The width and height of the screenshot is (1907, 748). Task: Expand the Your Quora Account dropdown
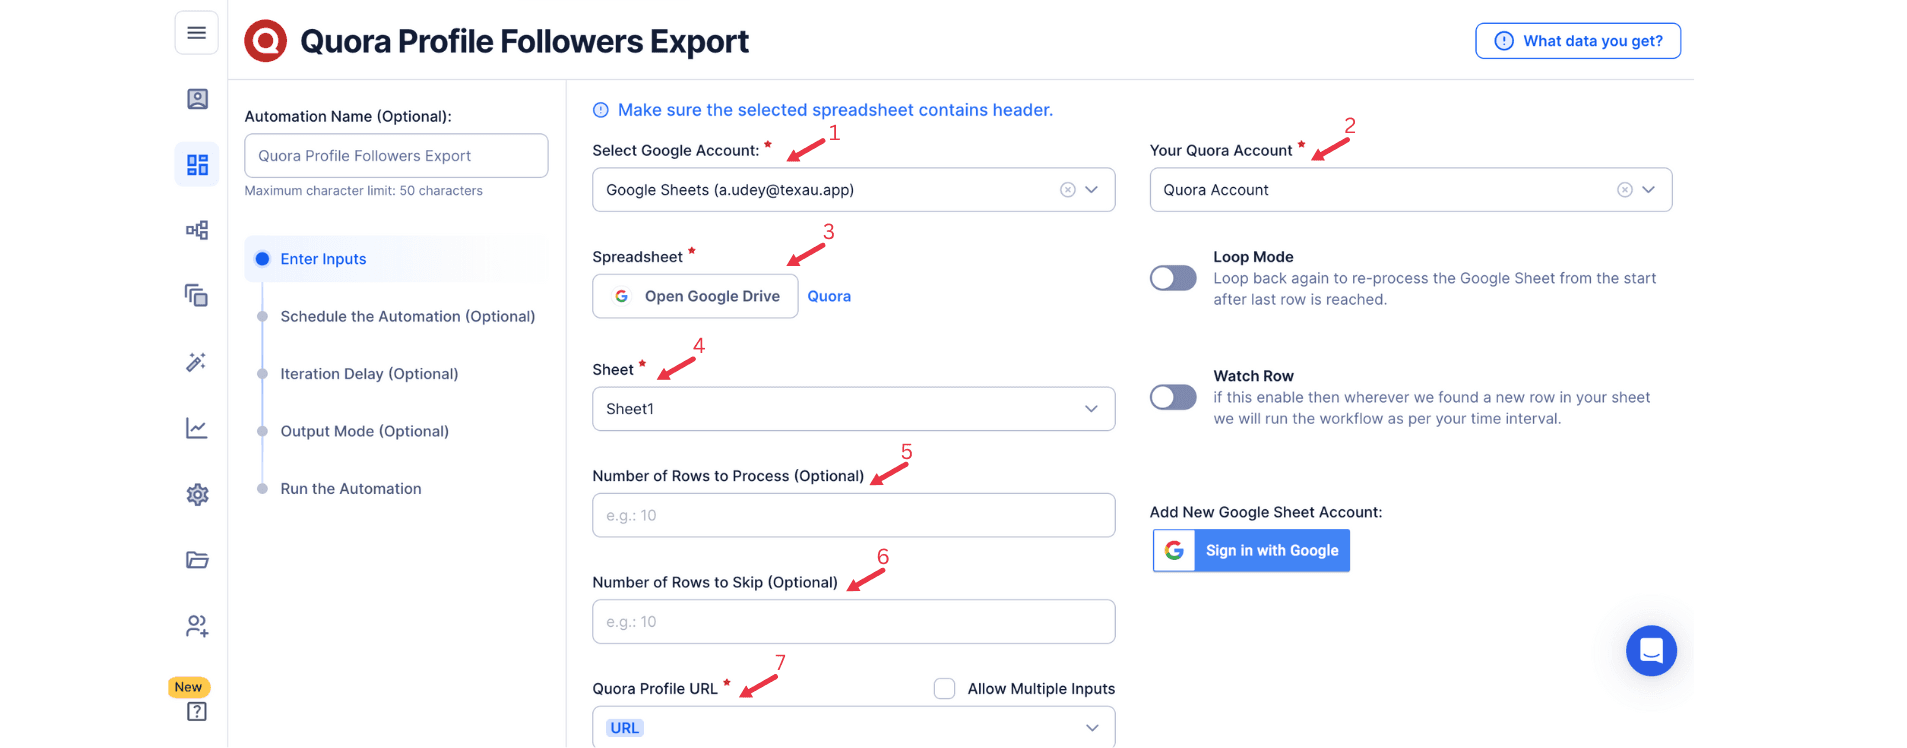(1648, 190)
